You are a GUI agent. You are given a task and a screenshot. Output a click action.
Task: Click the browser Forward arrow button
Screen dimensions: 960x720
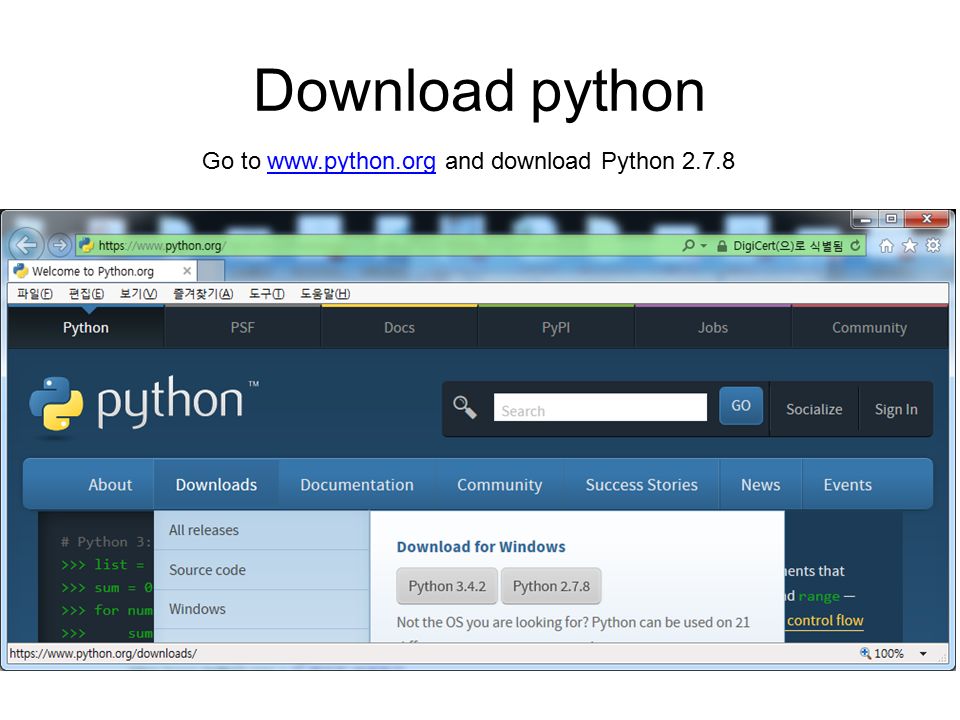tap(59, 246)
